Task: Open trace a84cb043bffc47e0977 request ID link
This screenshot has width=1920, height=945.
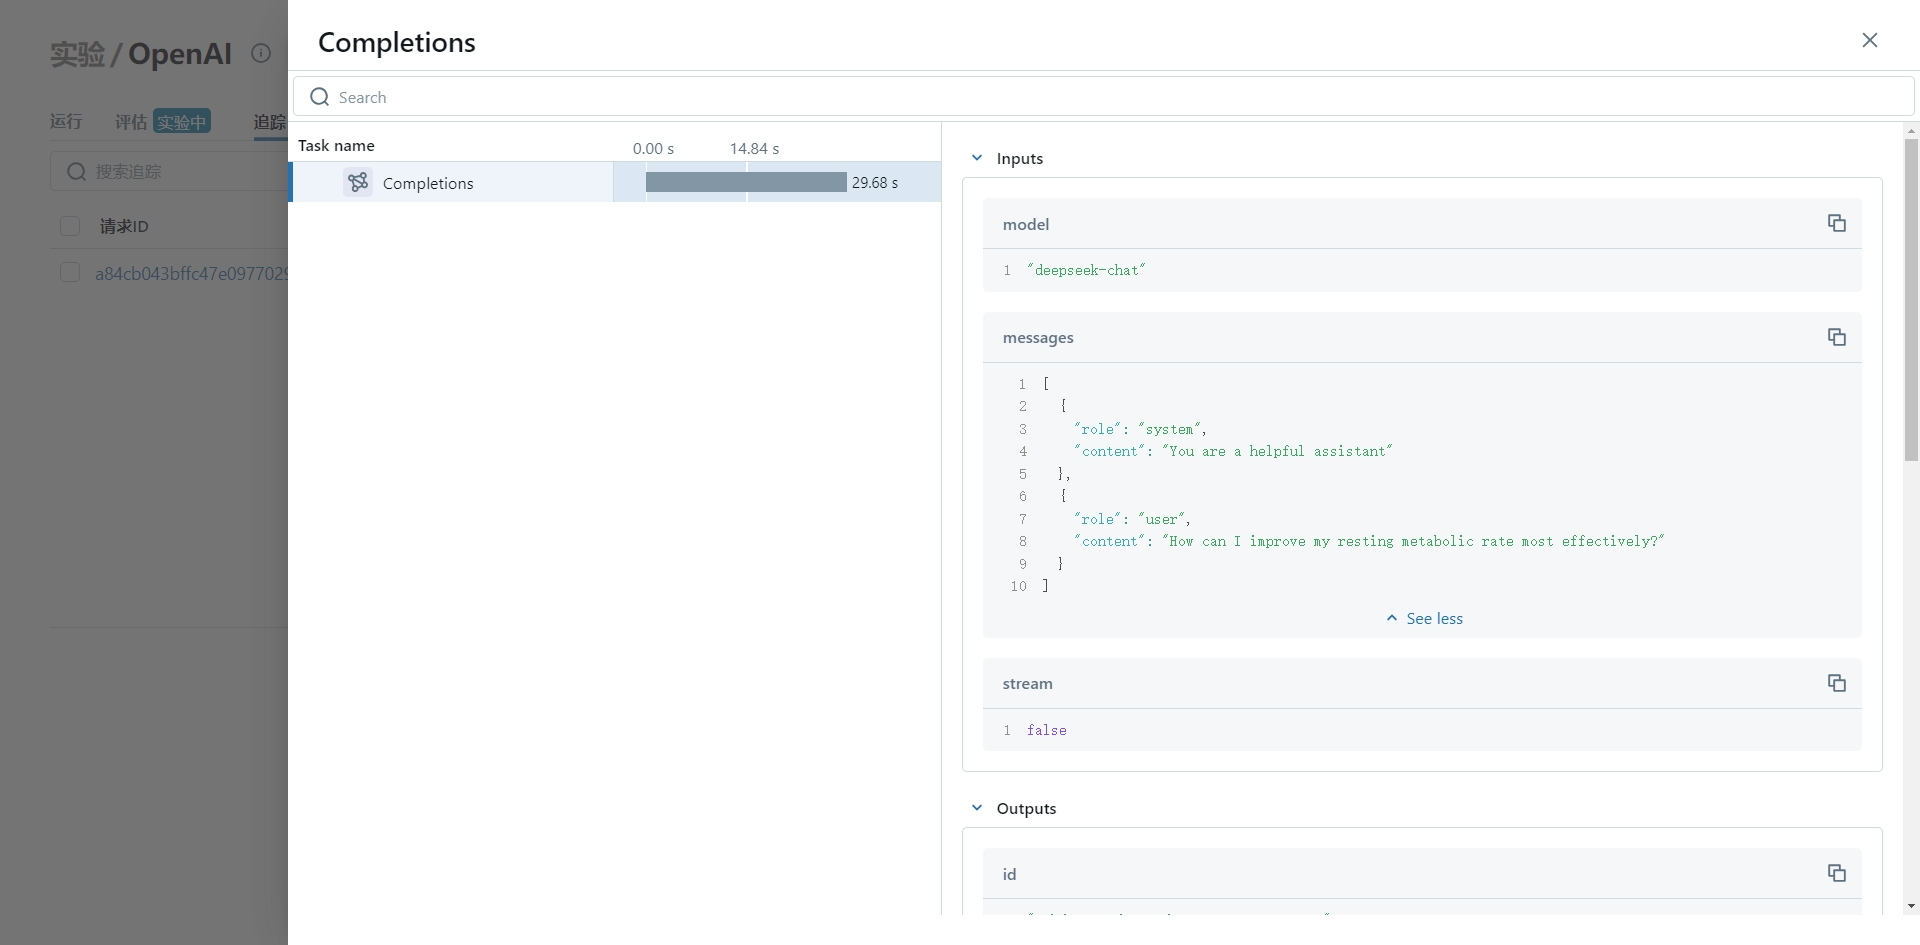Action: pyautogui.click(x=191, y=273)
